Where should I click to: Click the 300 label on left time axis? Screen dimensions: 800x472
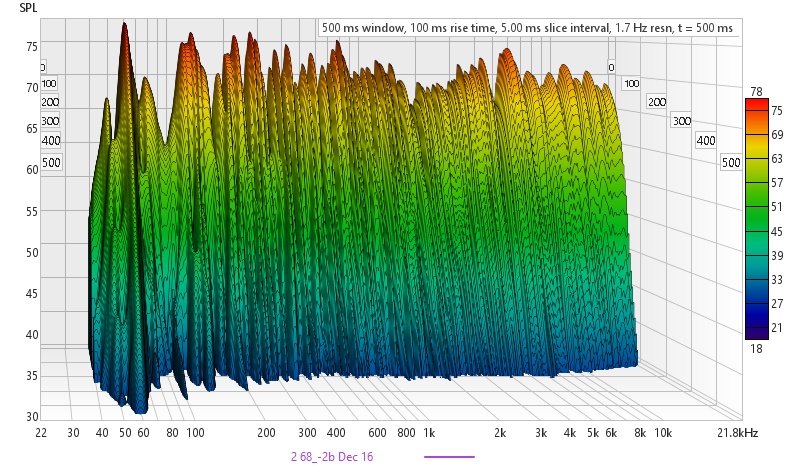(x=48, y=123)
